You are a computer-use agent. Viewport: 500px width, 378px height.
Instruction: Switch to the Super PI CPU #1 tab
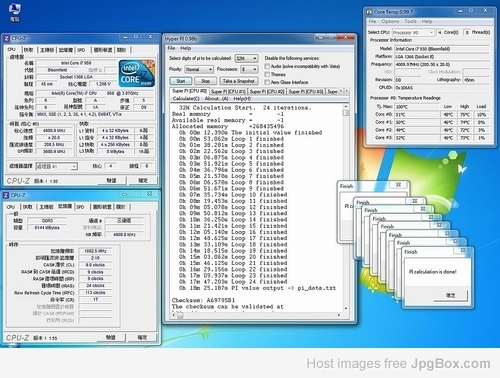point(228,91)
